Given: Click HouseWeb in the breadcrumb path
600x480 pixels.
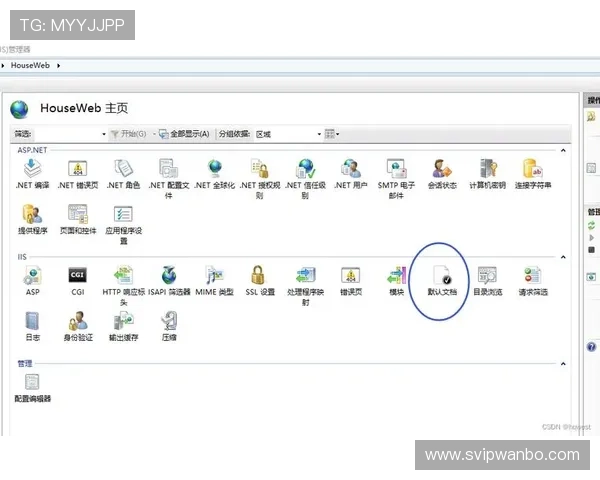Looking at the screenshot, I should pyautogui.click(x=30, y=65).
